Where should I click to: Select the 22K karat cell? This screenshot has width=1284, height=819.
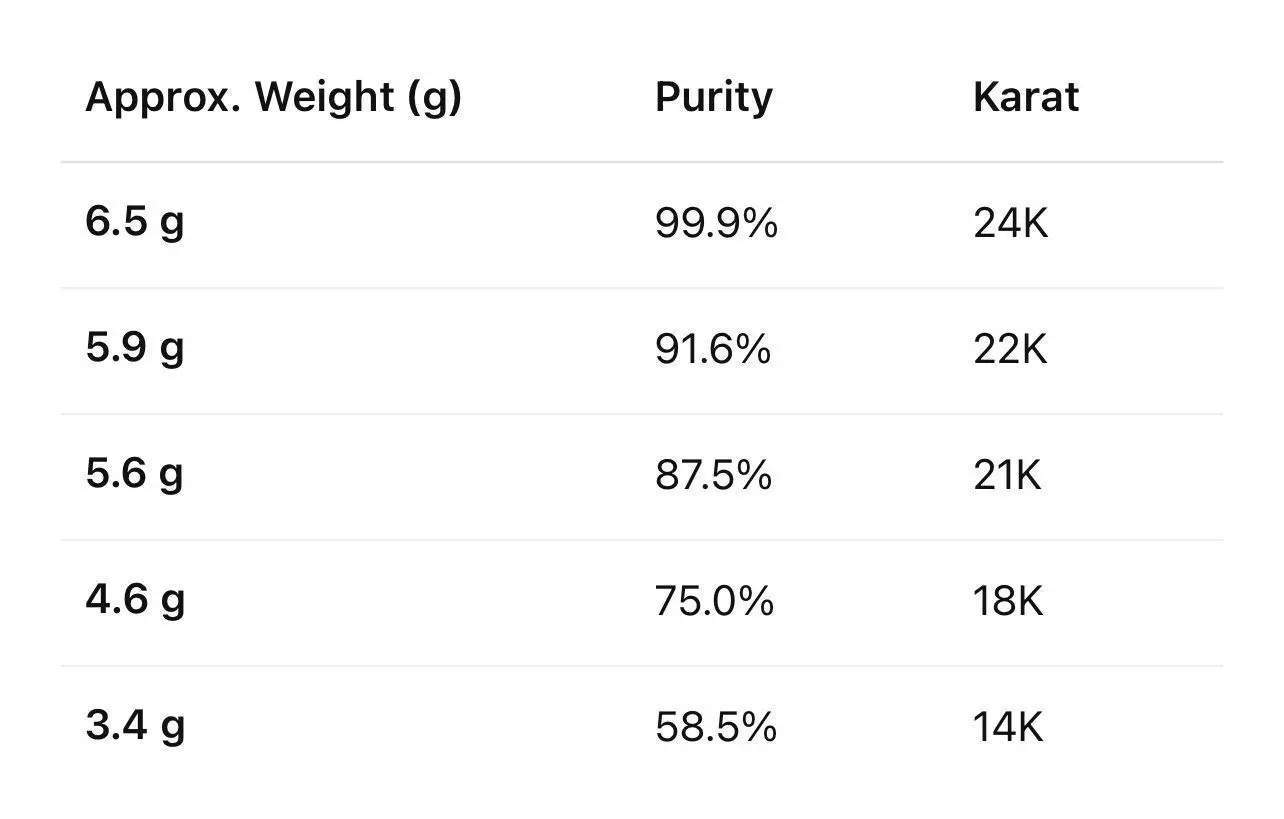click(x=1010, y=350)
